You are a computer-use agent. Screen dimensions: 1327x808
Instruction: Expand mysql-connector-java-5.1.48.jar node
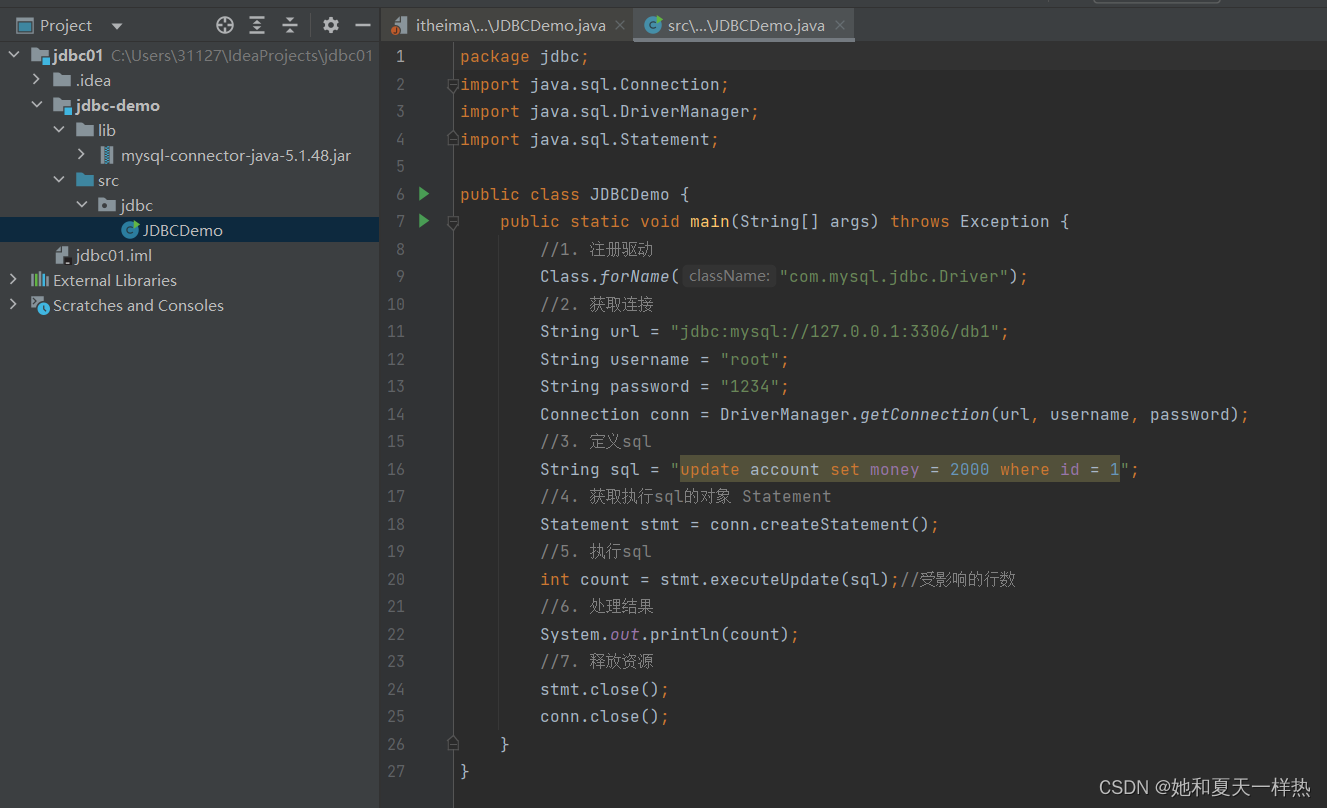(82, 155)
